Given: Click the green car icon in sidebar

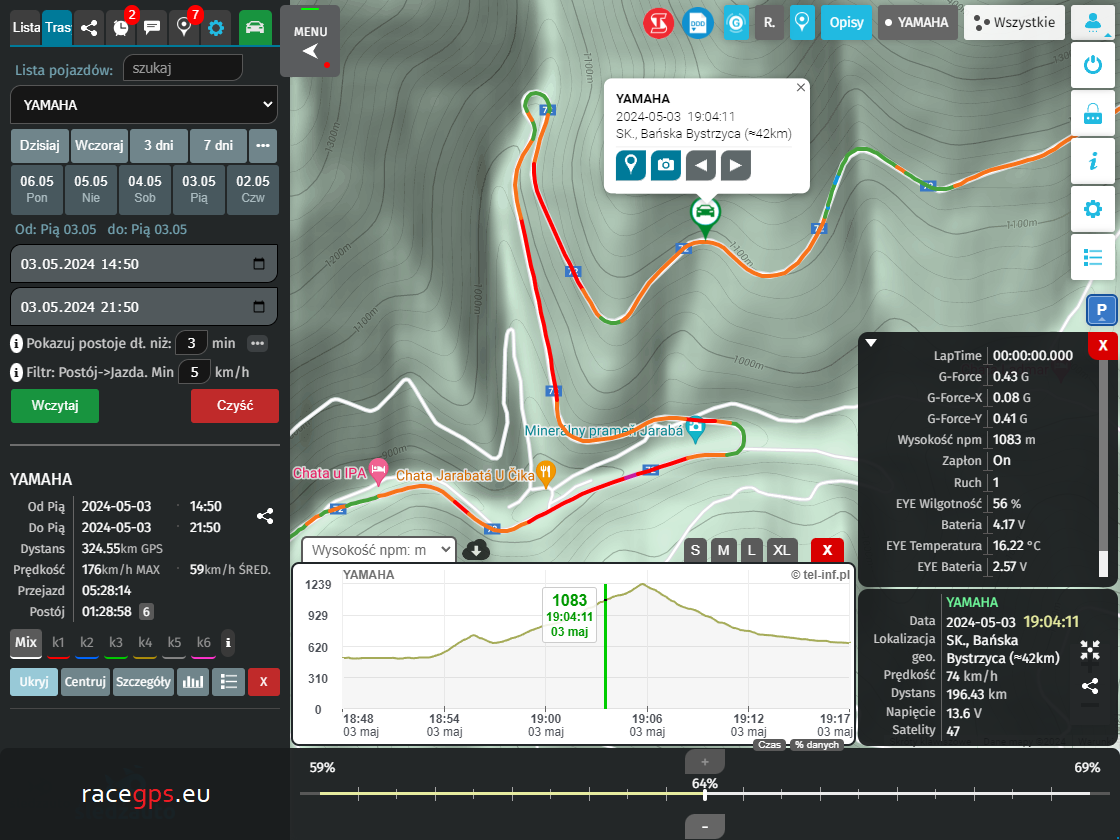Looking at the screenshot, I should point(255,28).
